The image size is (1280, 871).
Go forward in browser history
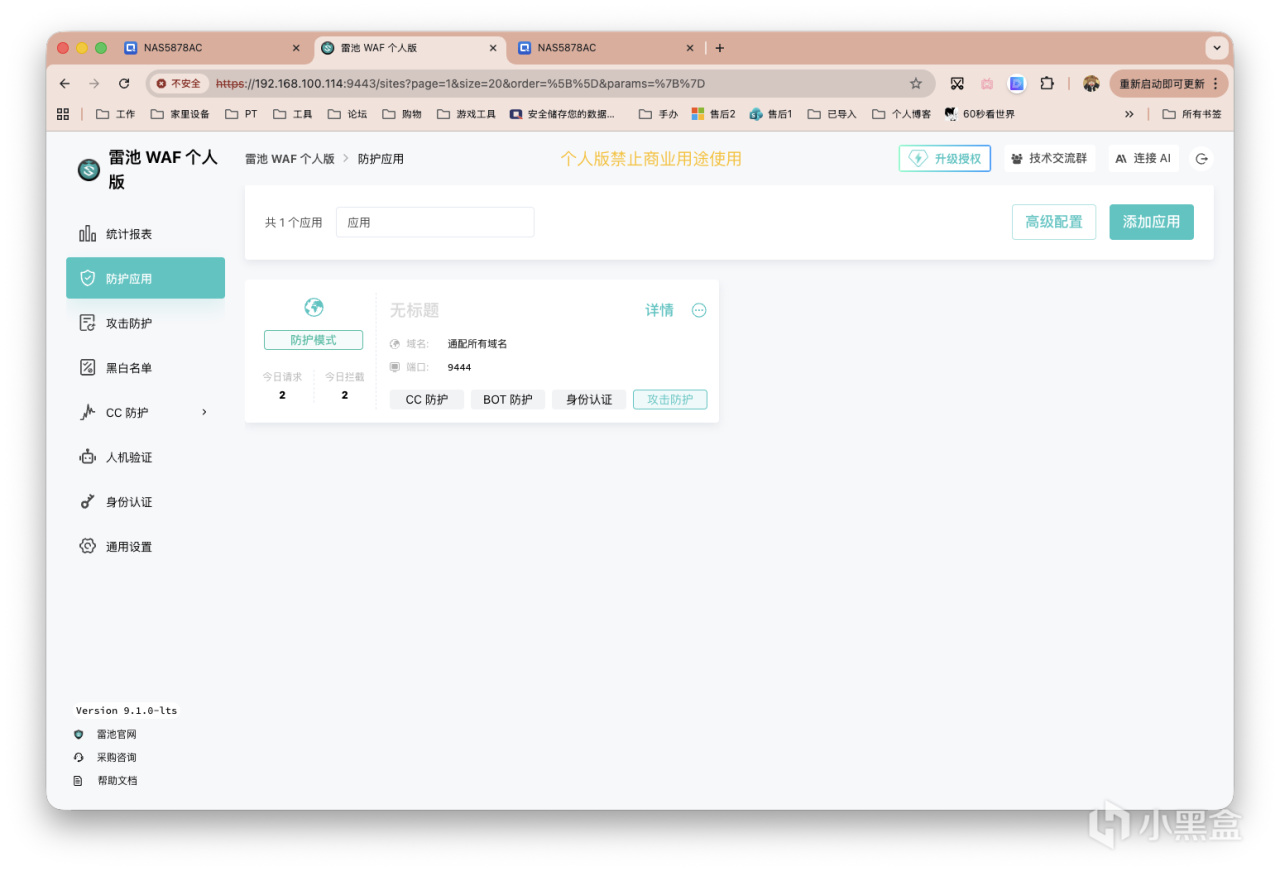[x=94, y=84]
